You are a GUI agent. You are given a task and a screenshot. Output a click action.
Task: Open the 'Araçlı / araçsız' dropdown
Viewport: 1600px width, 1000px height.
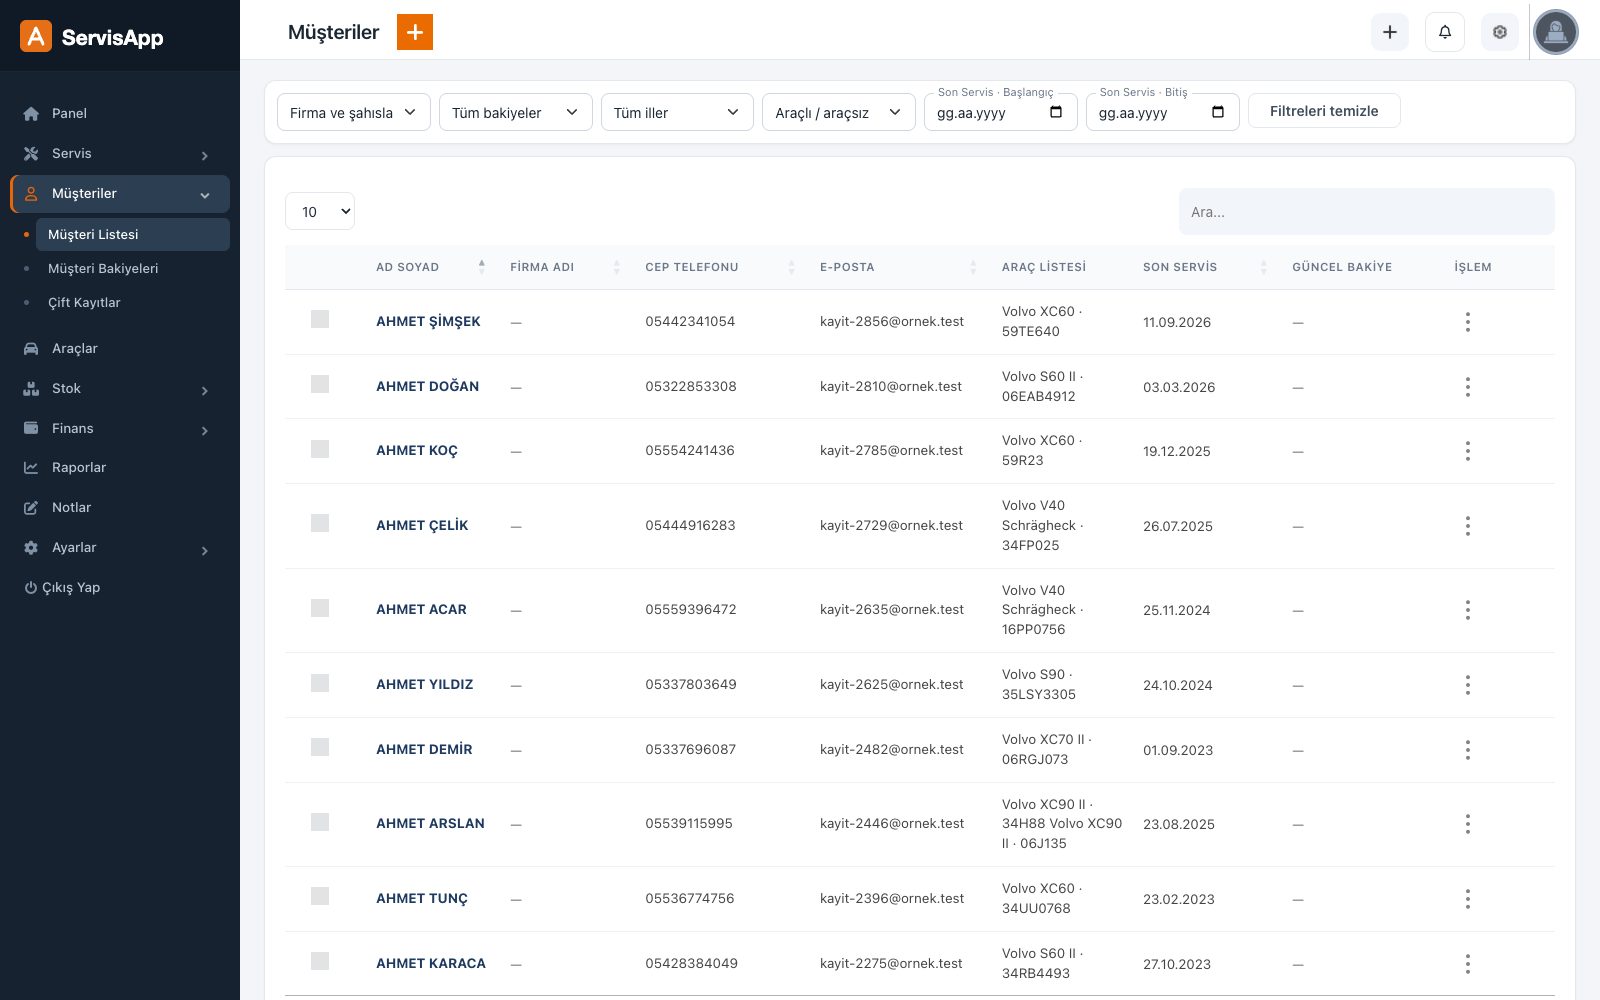click(839, 112)
